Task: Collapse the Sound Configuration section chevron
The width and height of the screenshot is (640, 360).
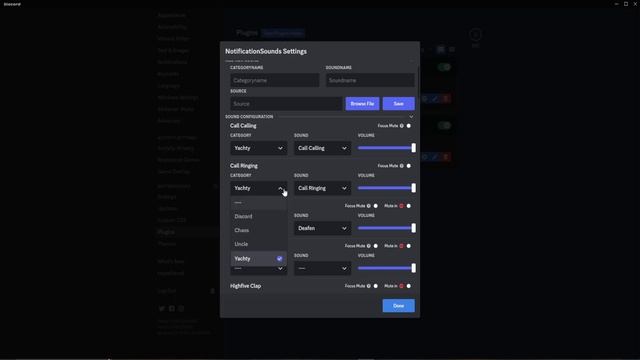Action: pyautogui.click(x=411, y=117)
